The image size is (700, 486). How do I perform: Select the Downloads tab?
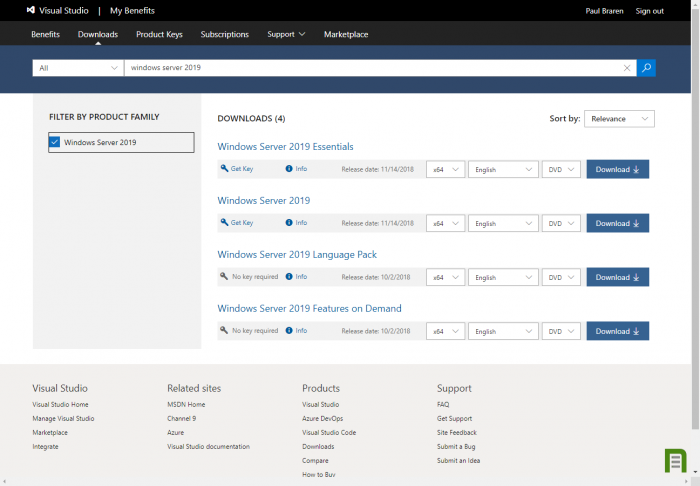[x=98, y=34]
